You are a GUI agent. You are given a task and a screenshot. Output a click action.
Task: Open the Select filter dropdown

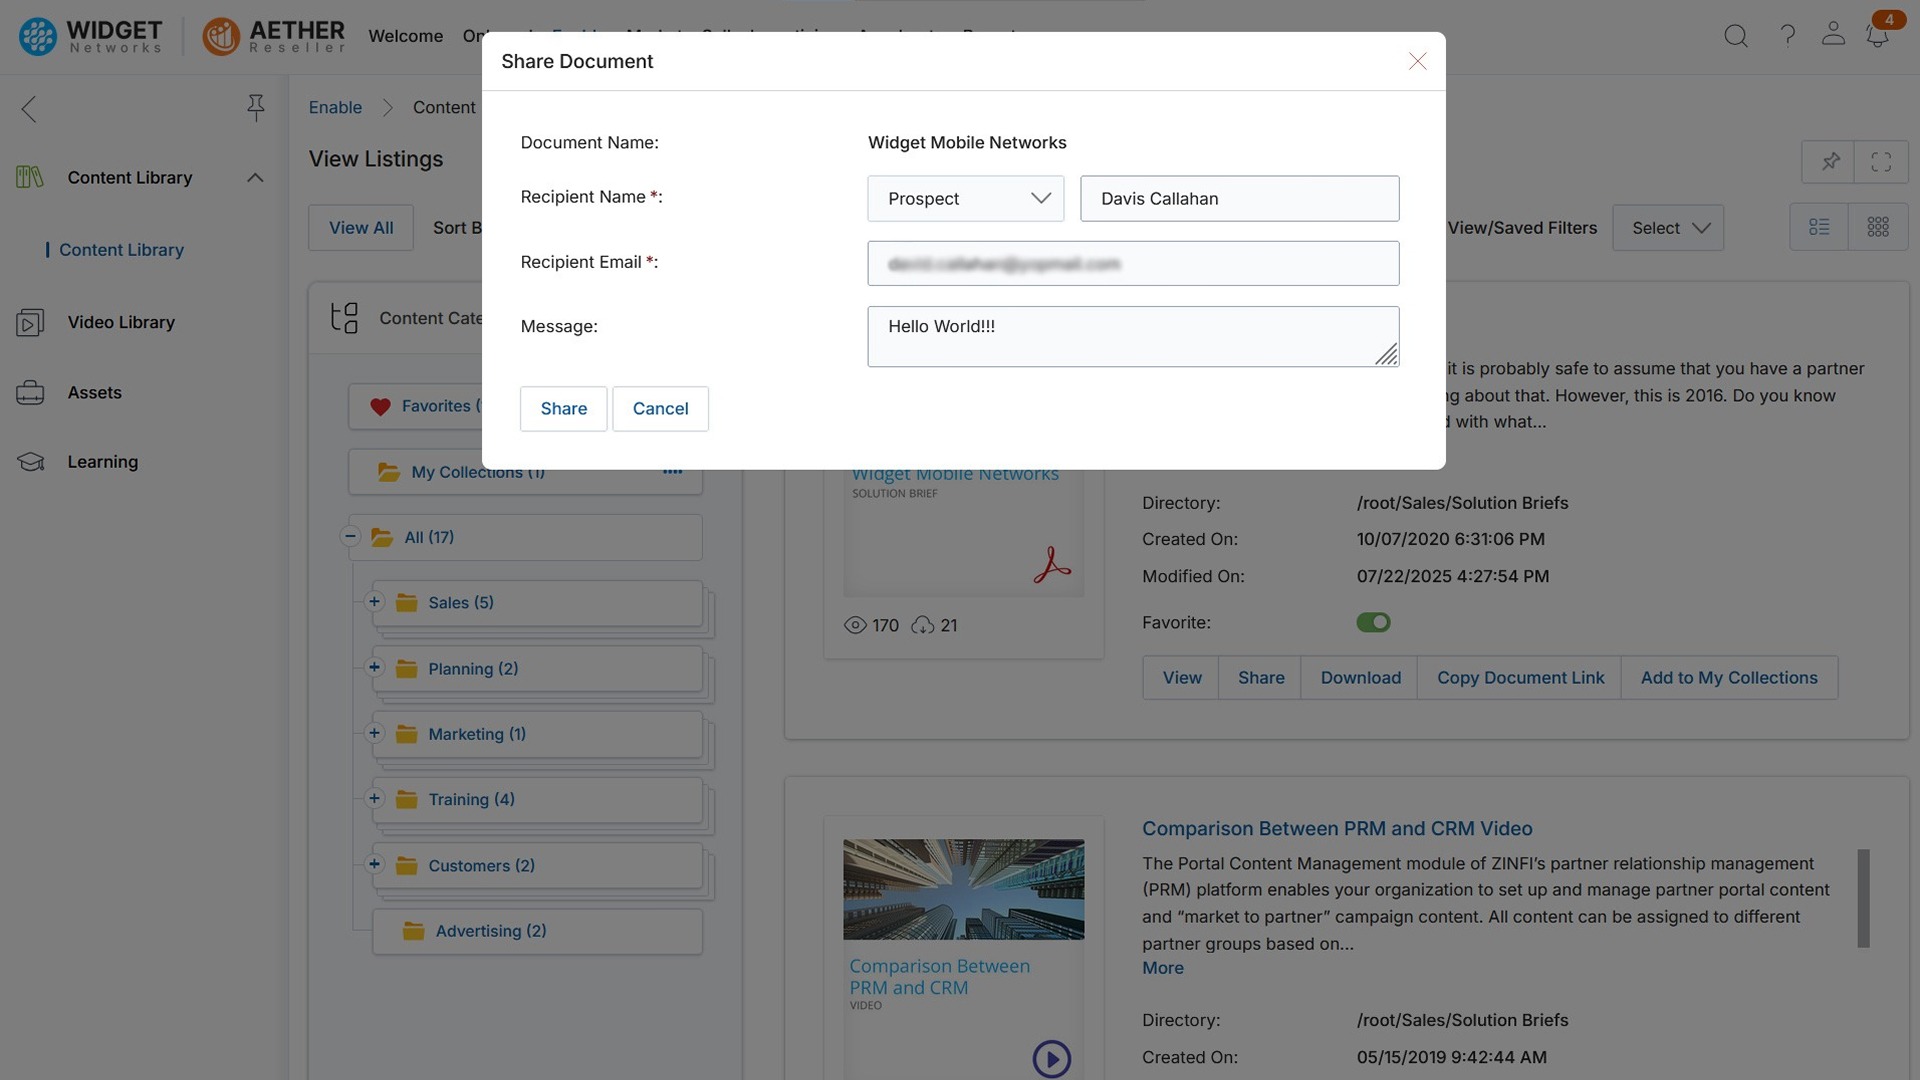[x=1667, y=227]
